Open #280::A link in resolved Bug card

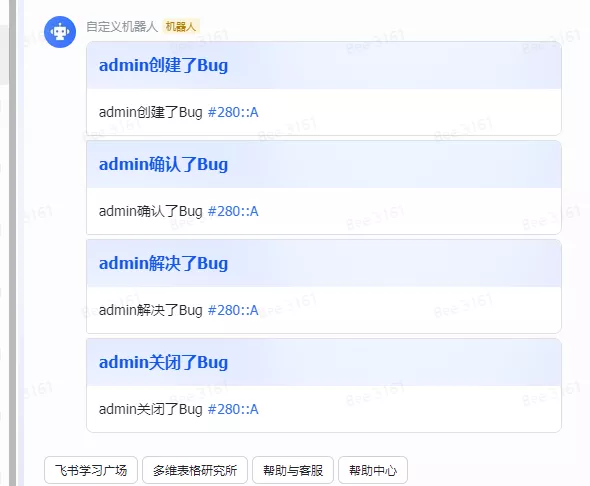coord(233,310)
